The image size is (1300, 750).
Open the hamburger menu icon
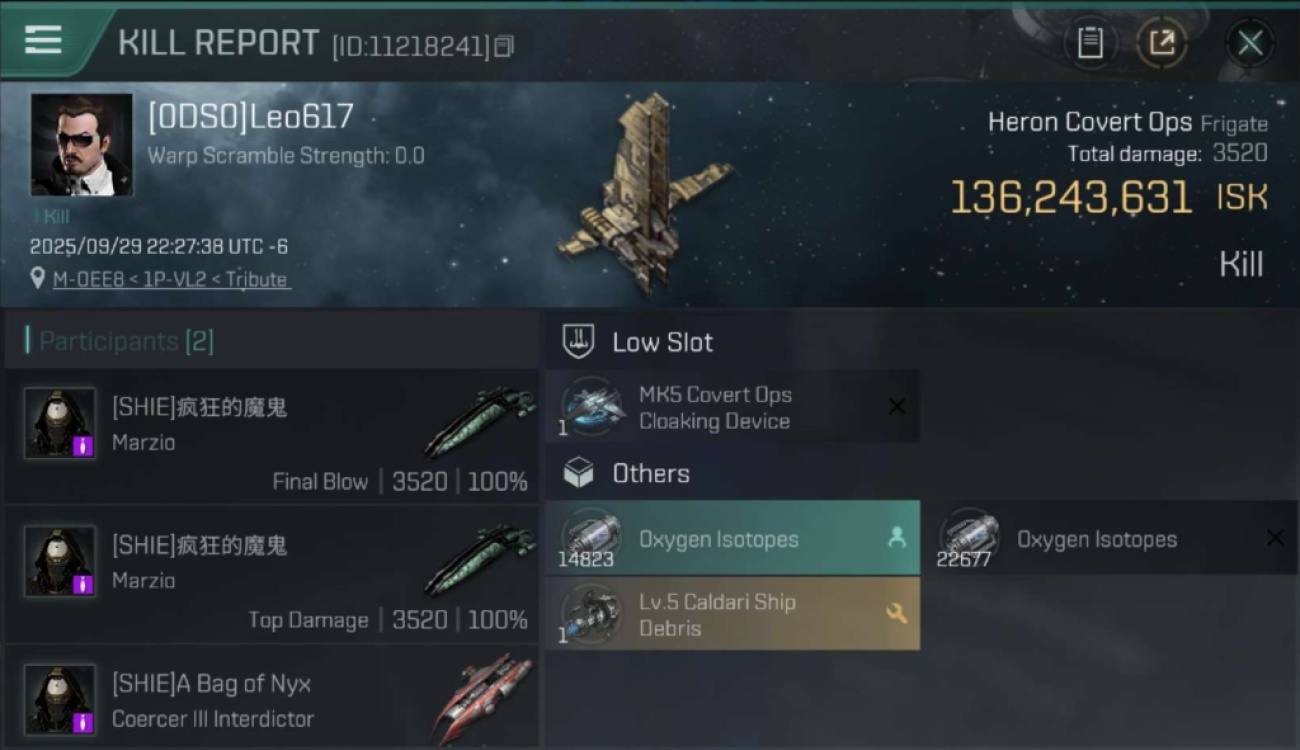point(43,40)
